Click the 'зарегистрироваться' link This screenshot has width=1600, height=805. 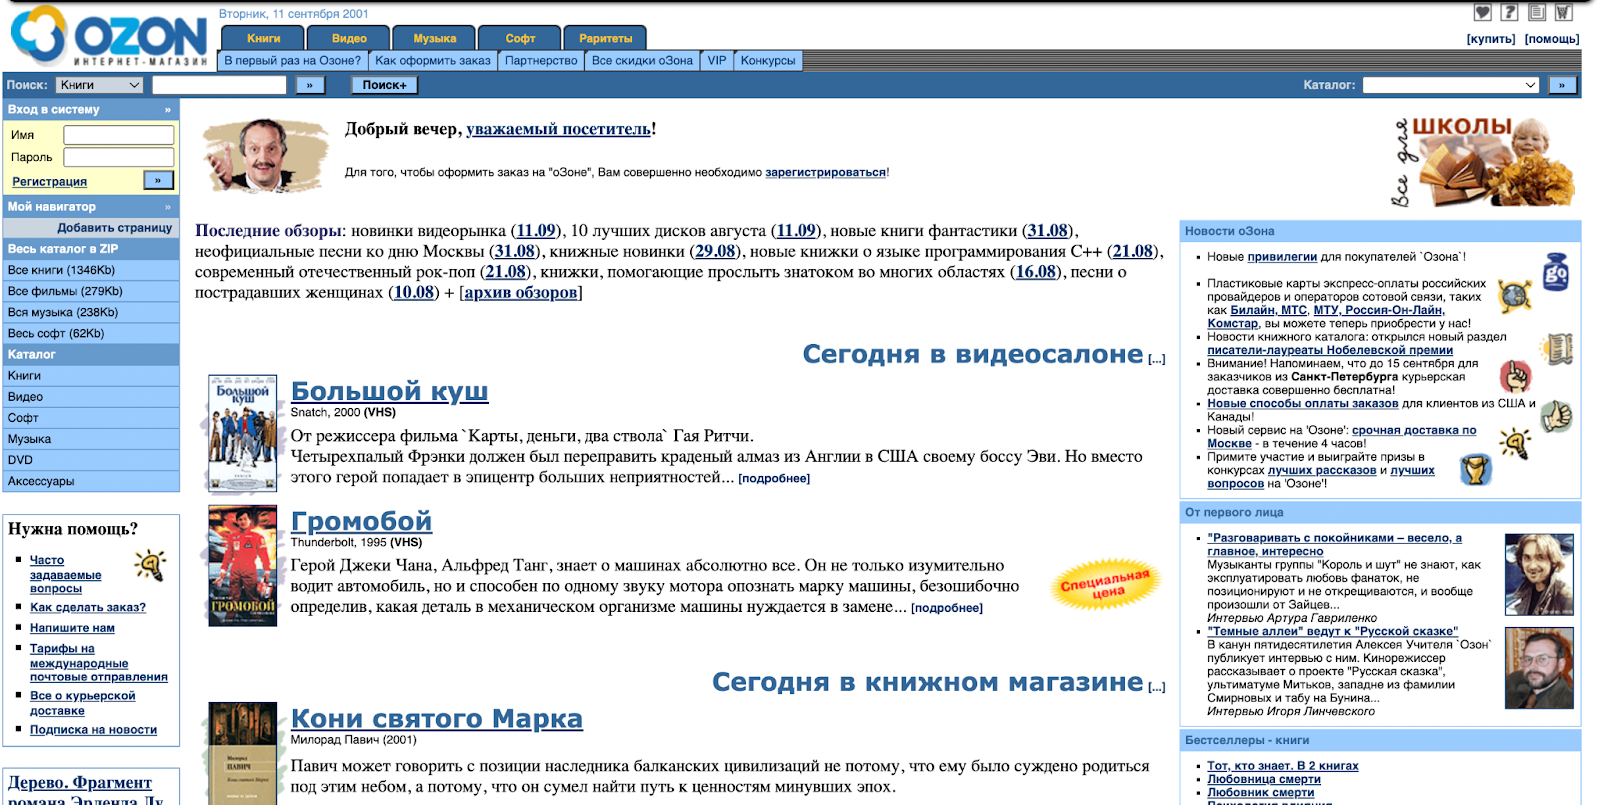(x=825, y=172)
